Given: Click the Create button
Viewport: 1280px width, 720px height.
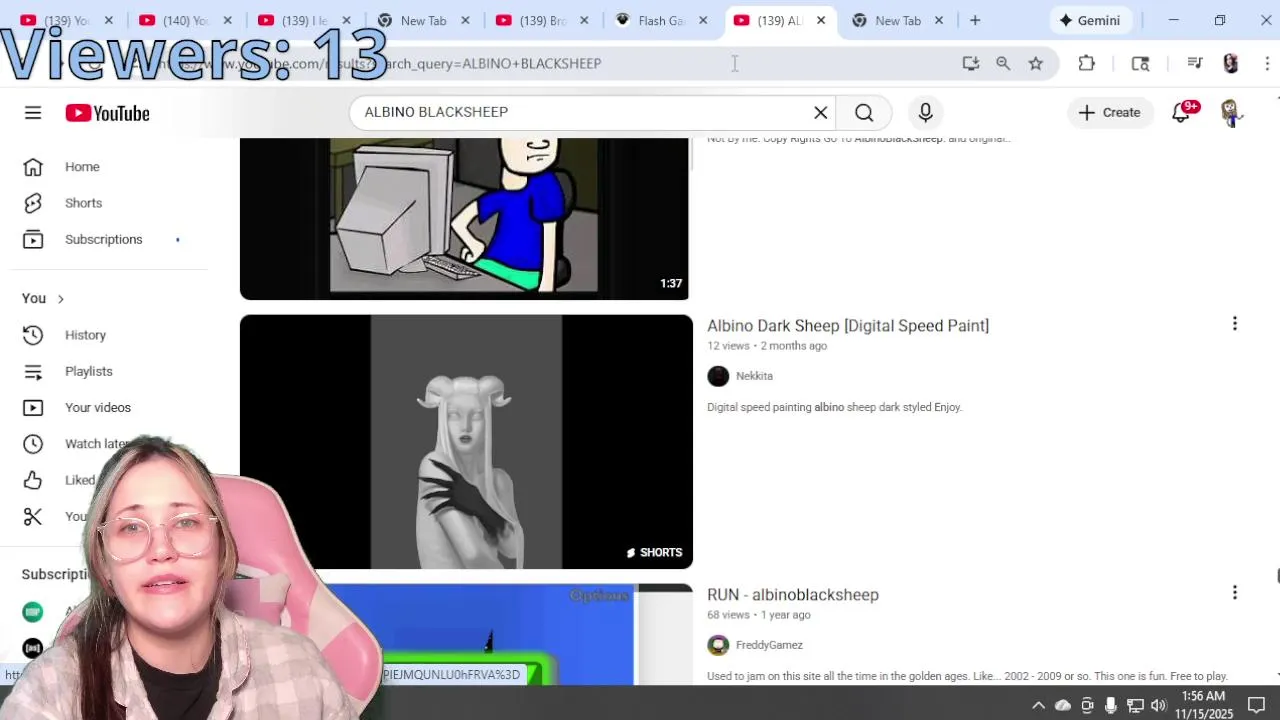Looking at the screenshot, I should 1110,113.
